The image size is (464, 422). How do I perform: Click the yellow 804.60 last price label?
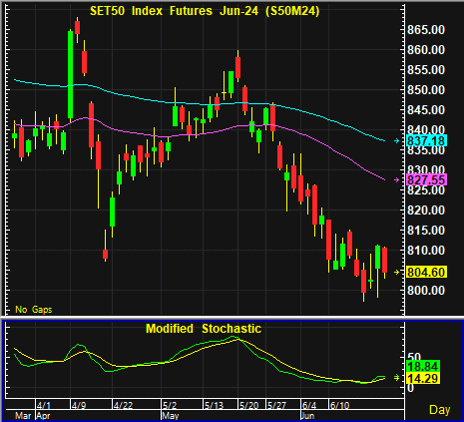pyautogui.click(x=426, y=272)
